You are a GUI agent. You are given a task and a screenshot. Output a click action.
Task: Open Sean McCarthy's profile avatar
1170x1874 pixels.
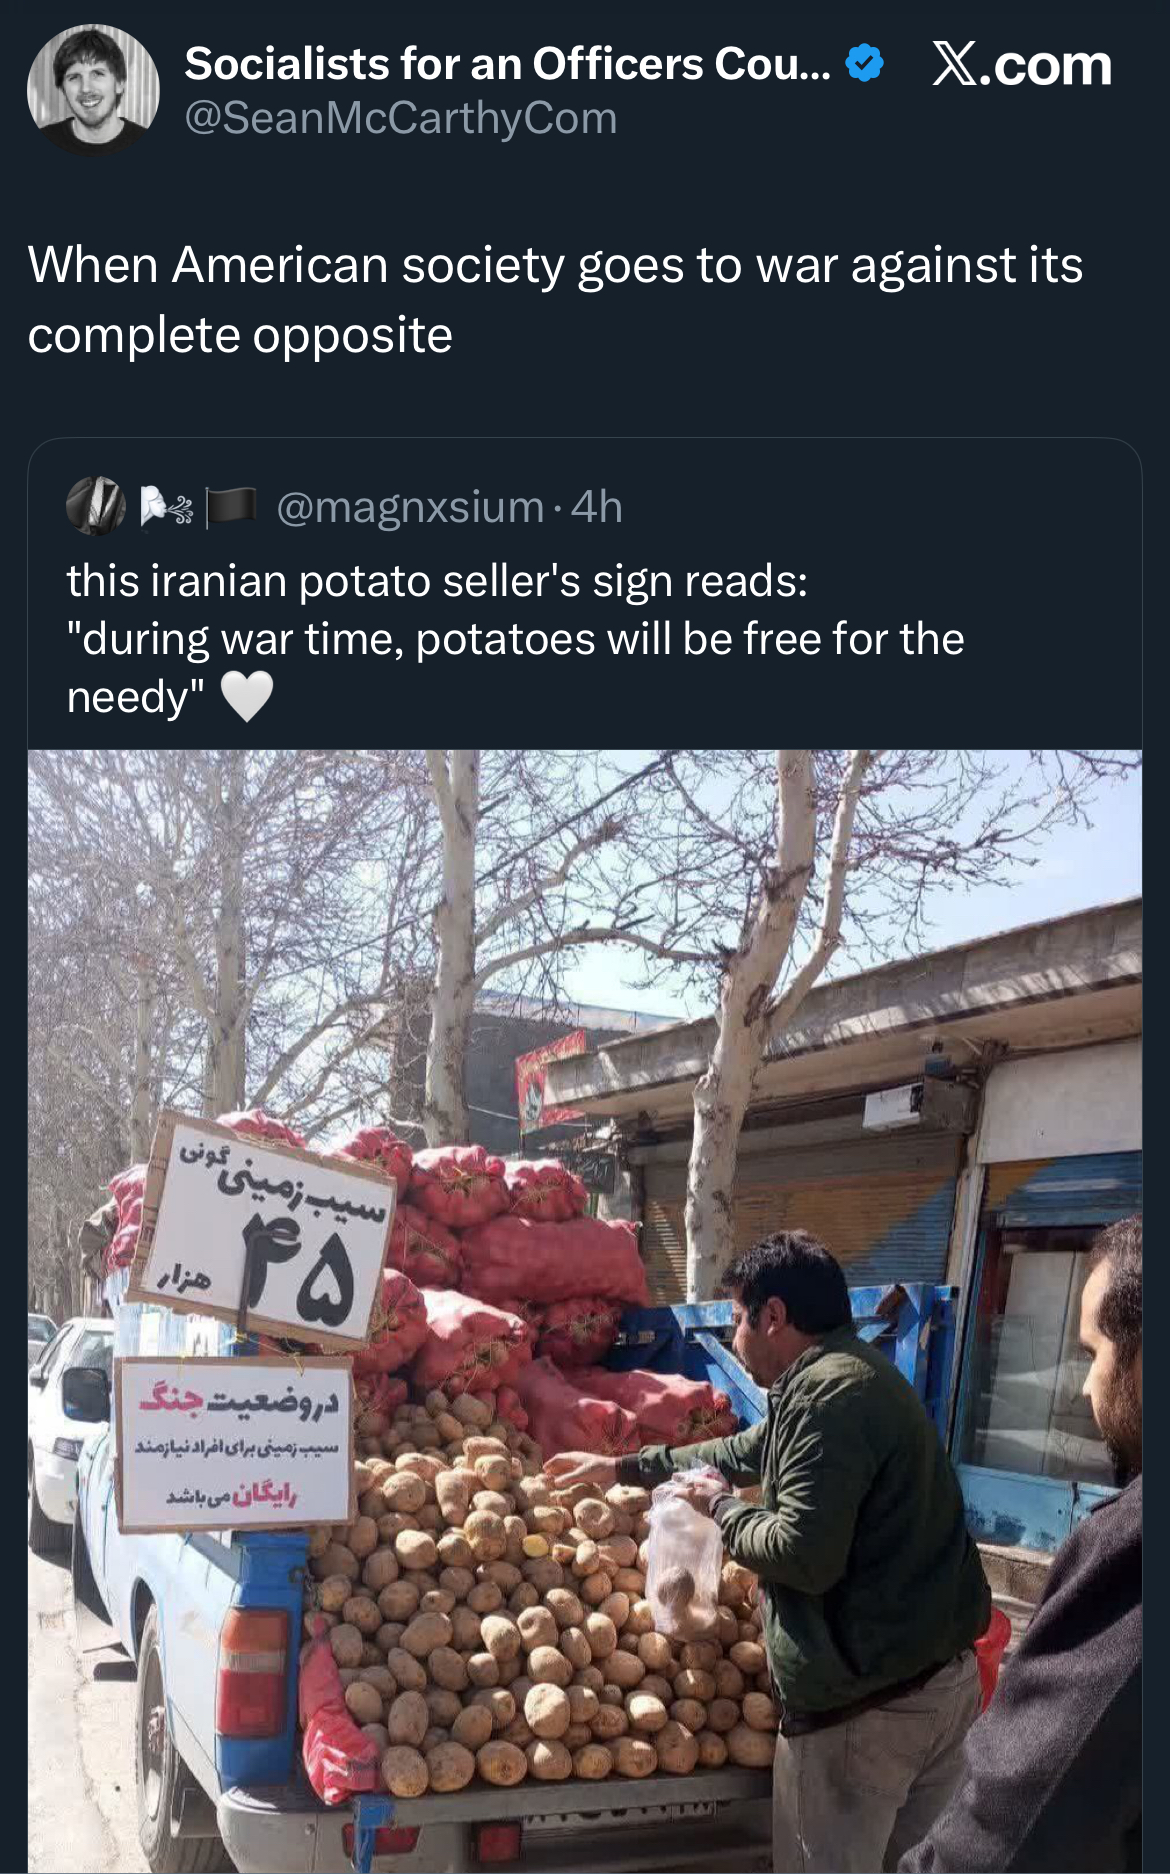[x=93, y=90]
